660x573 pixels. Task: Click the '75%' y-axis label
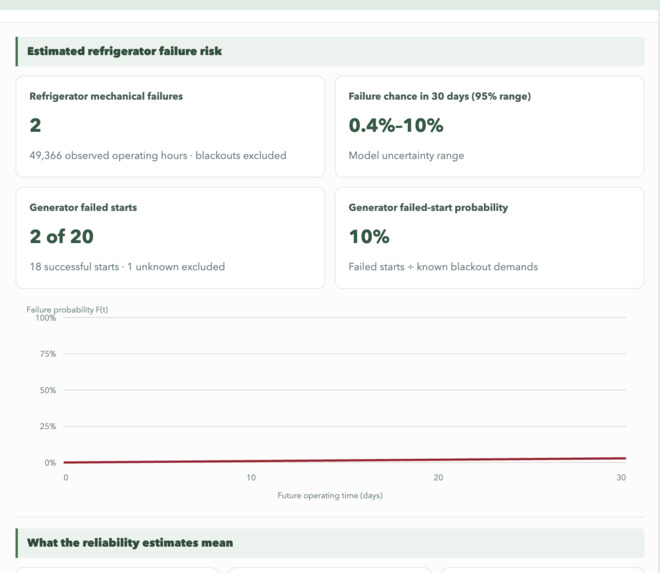tap(48, 354)
